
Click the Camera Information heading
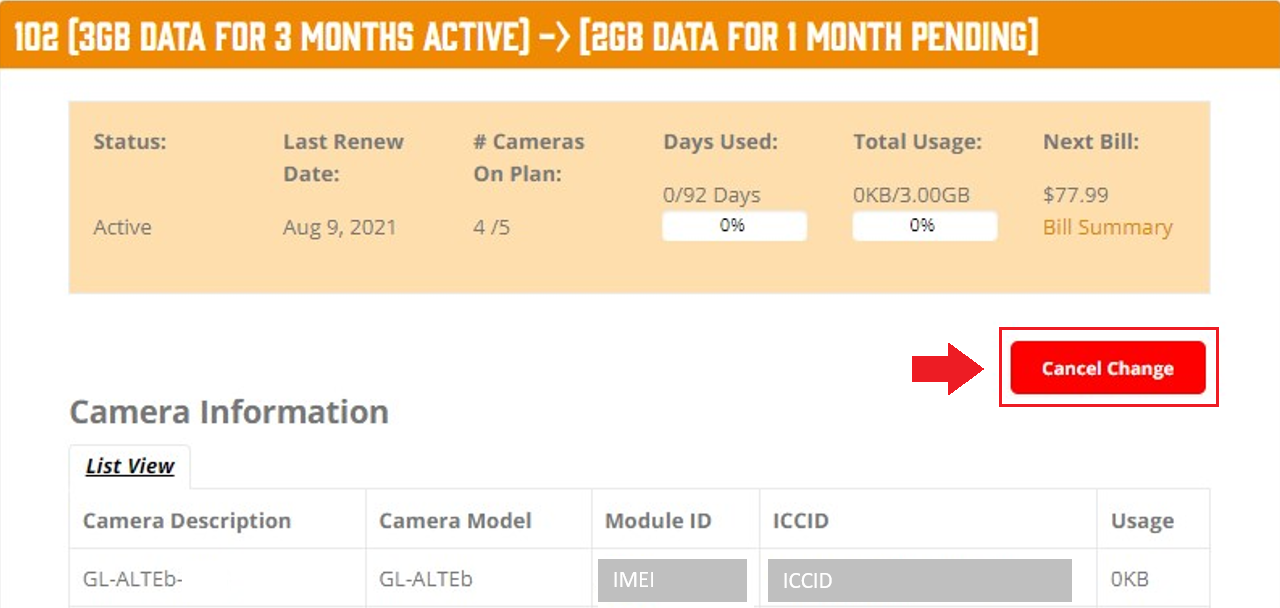[229, 411]
